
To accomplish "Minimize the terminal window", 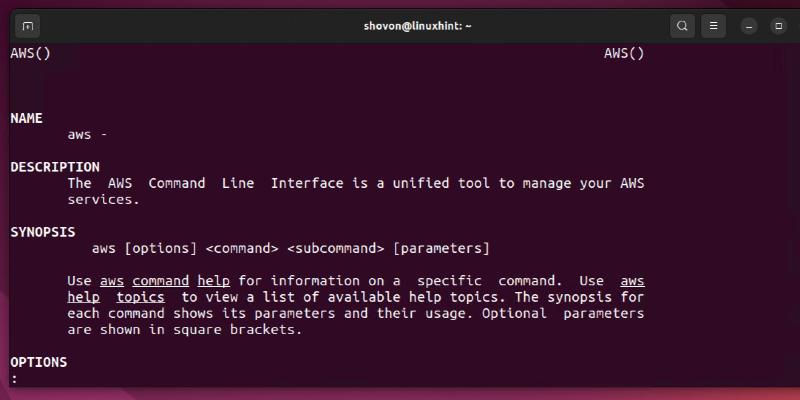I will click(x=749, y=26).
